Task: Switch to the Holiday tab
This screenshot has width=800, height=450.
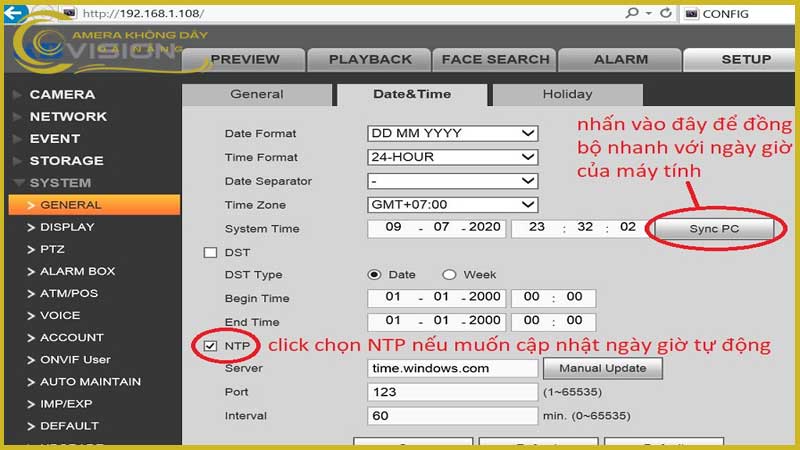Action: [x=567, y=94]
